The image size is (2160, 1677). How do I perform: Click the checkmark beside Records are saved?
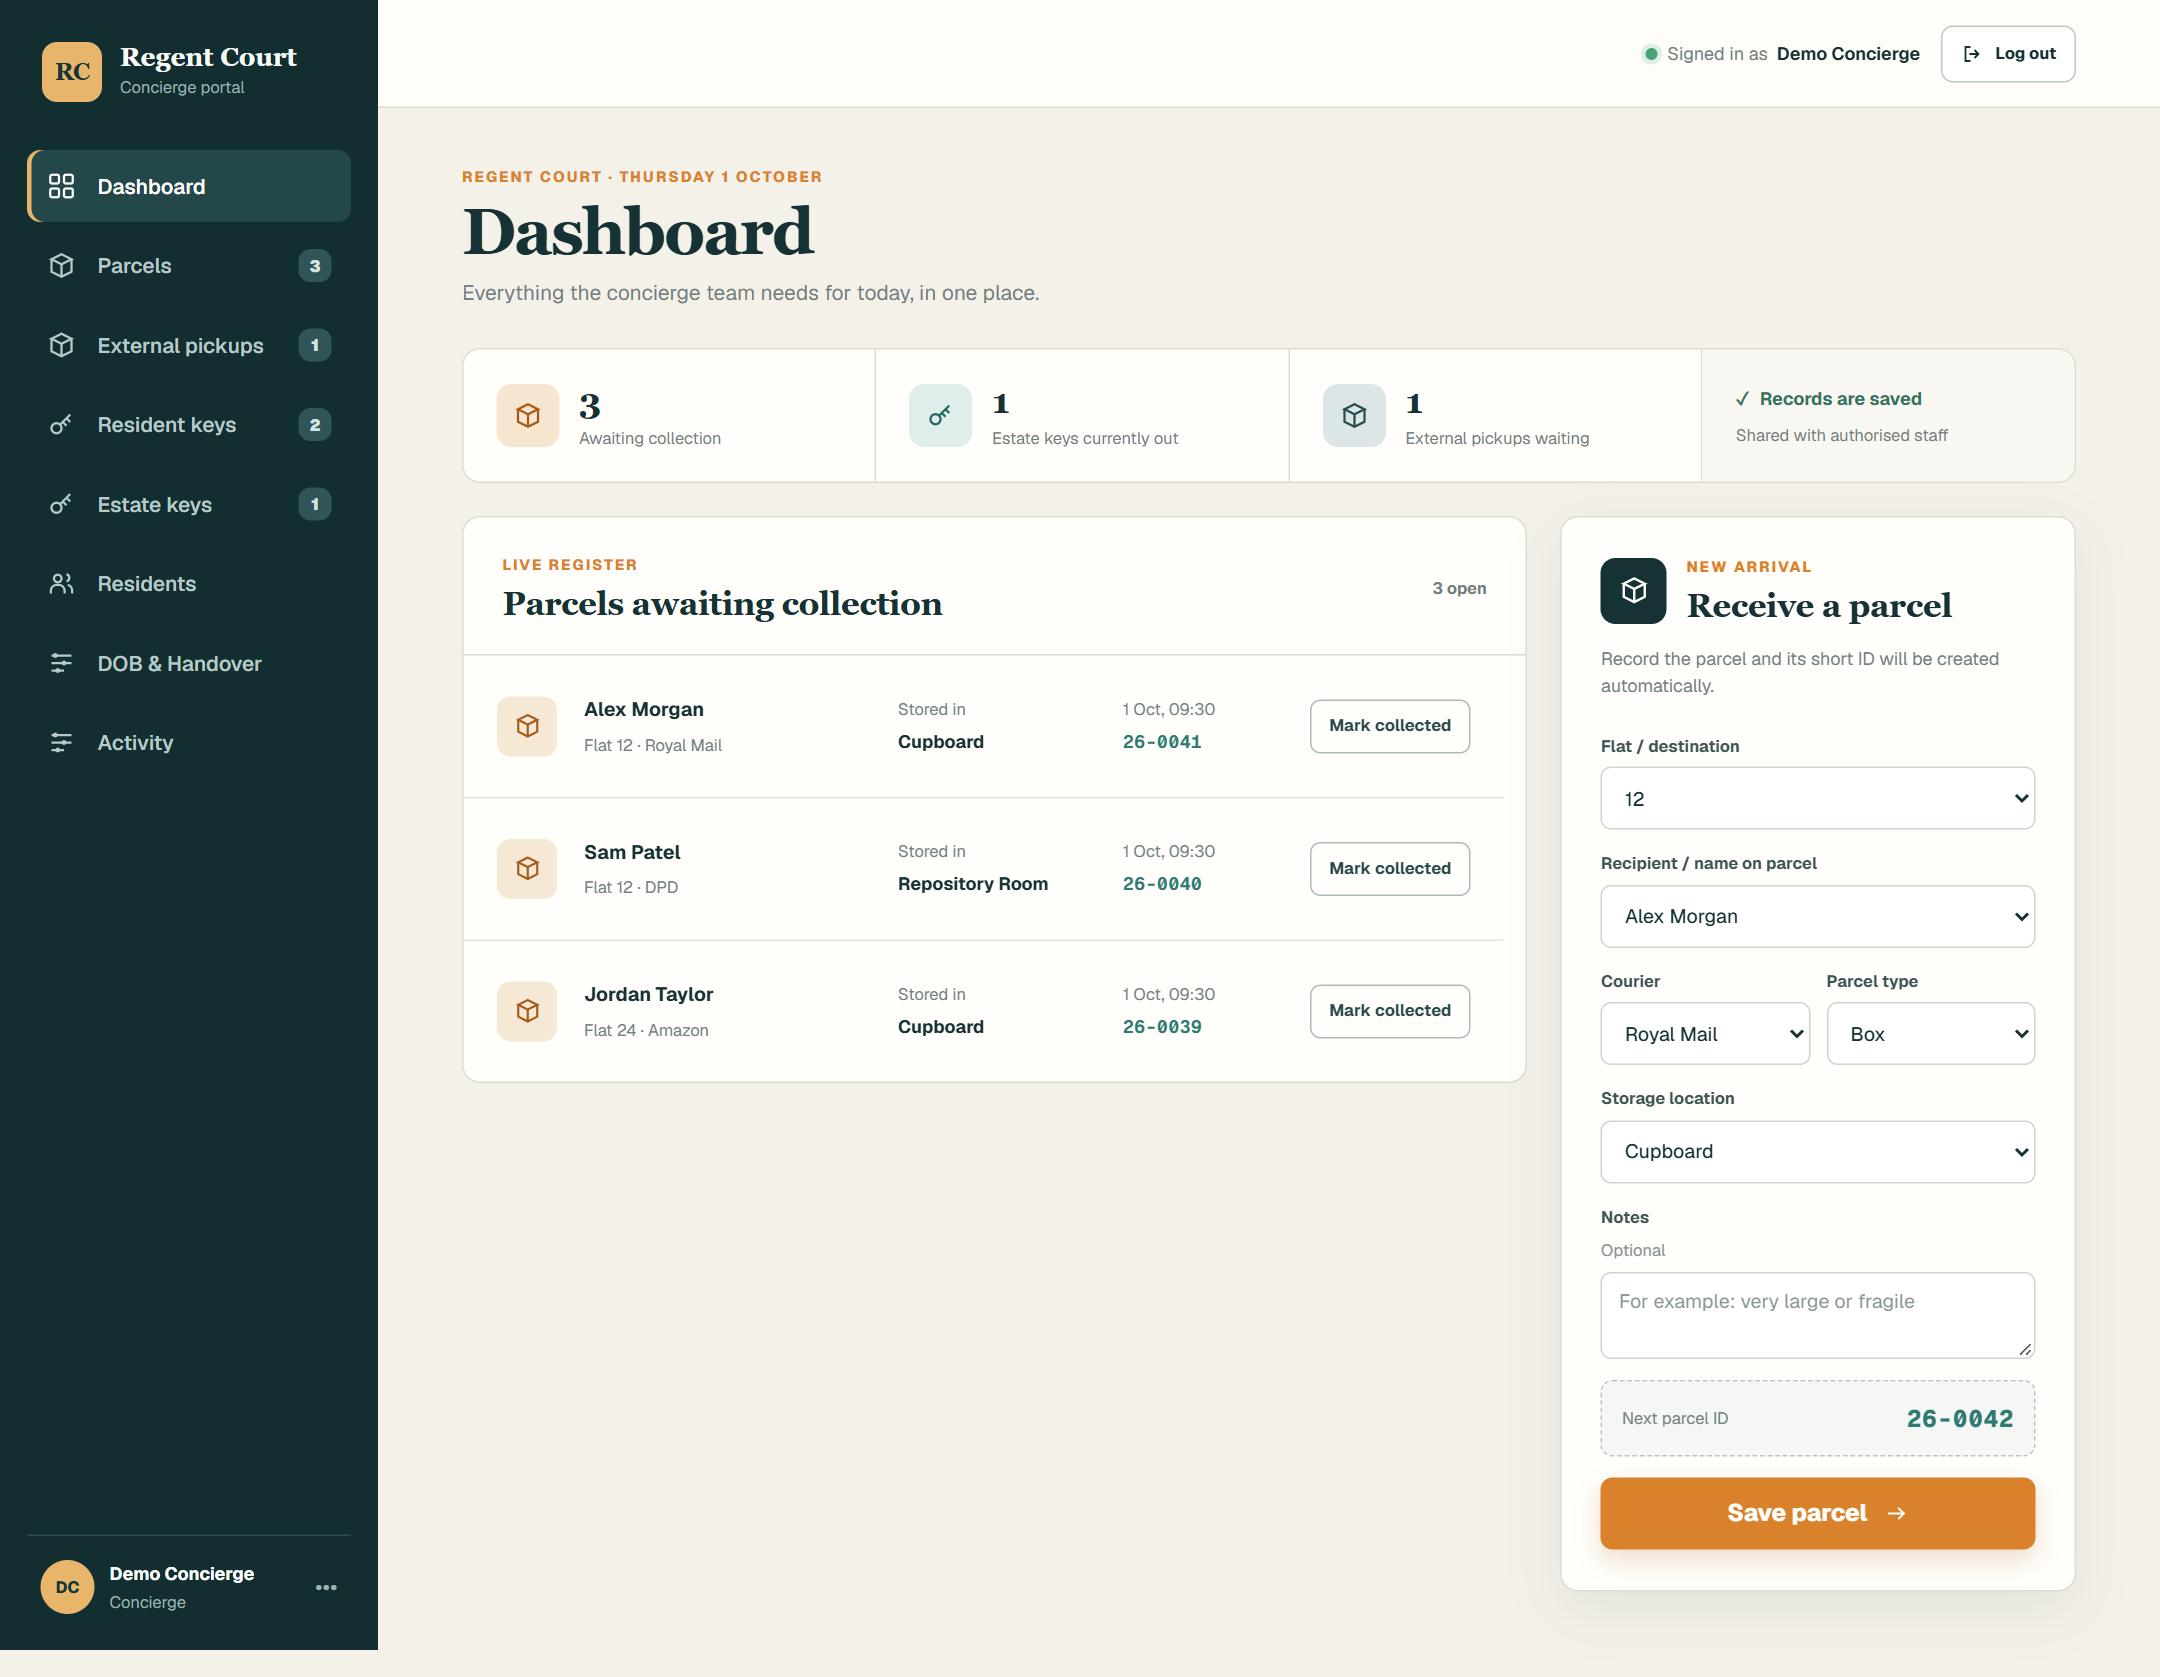1742,399
